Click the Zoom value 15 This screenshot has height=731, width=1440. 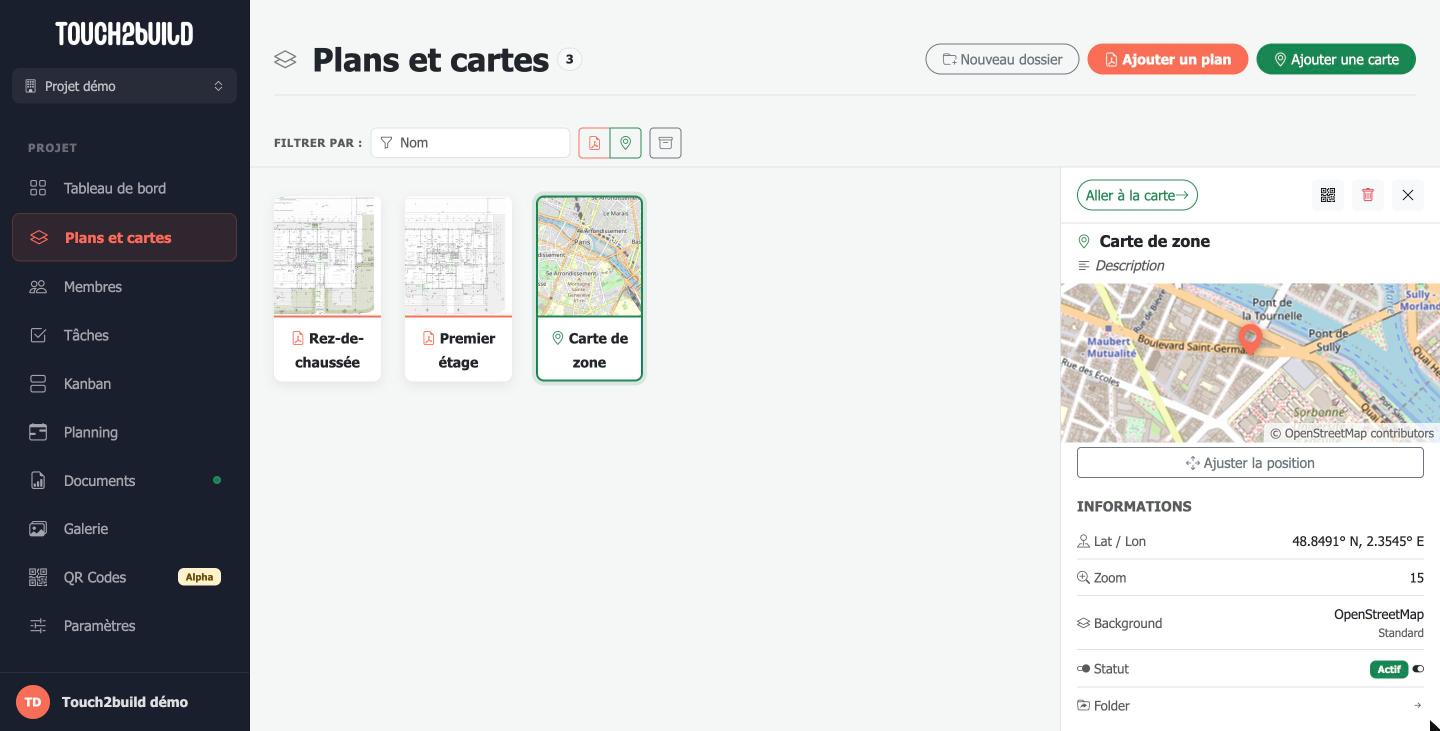coord(1416,578)
